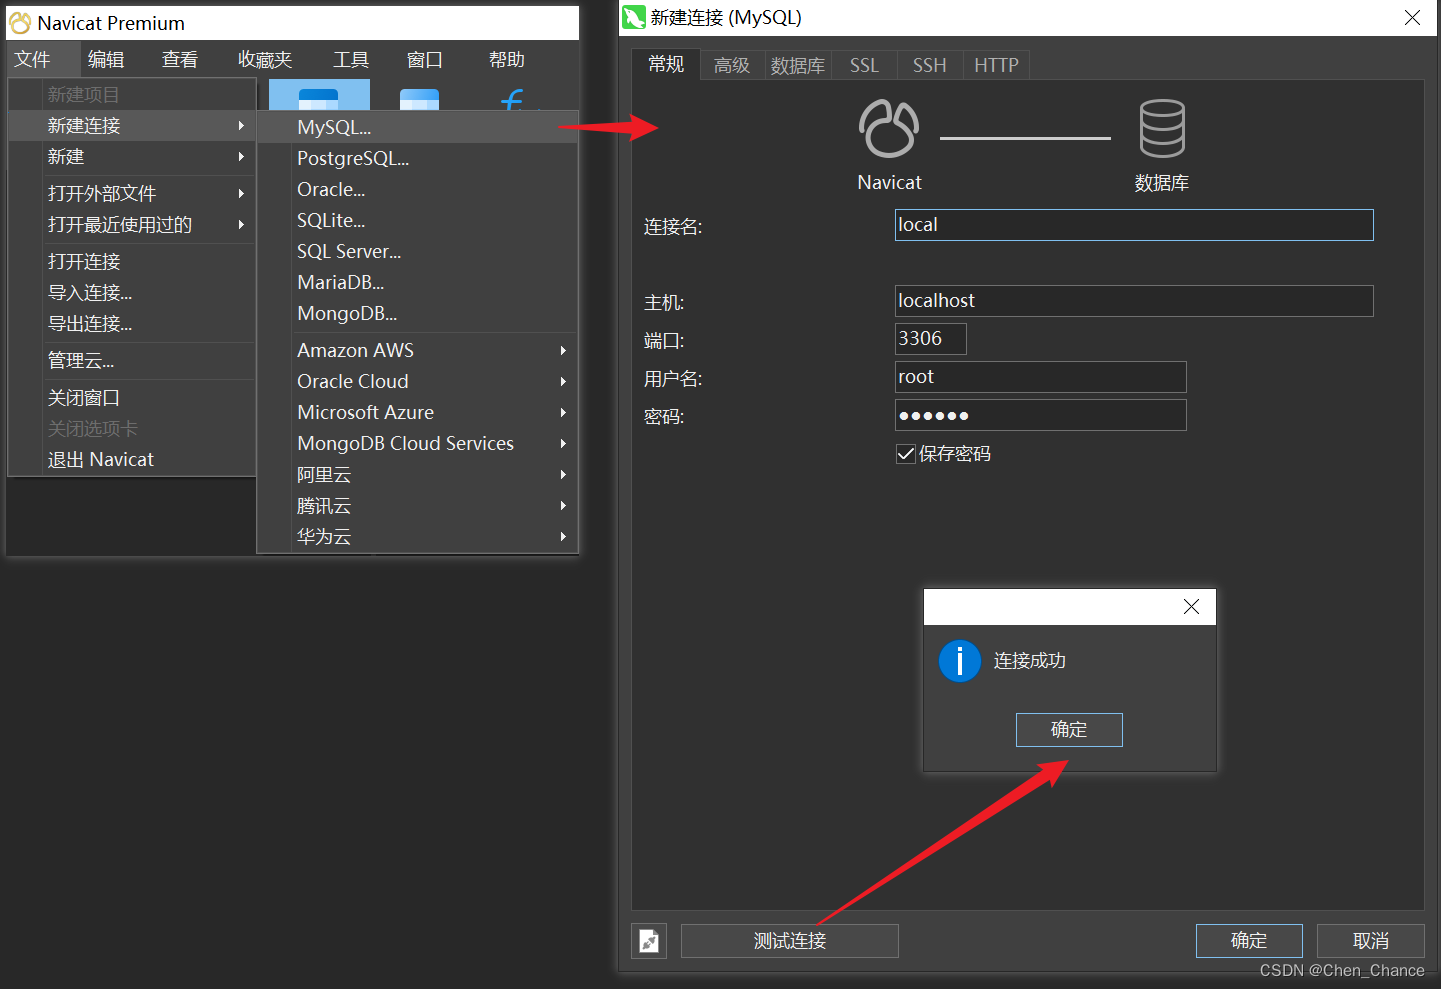Screen dimensions: 1441x989
Task: Close the 连接成功 message popup
Action: 1191,607
